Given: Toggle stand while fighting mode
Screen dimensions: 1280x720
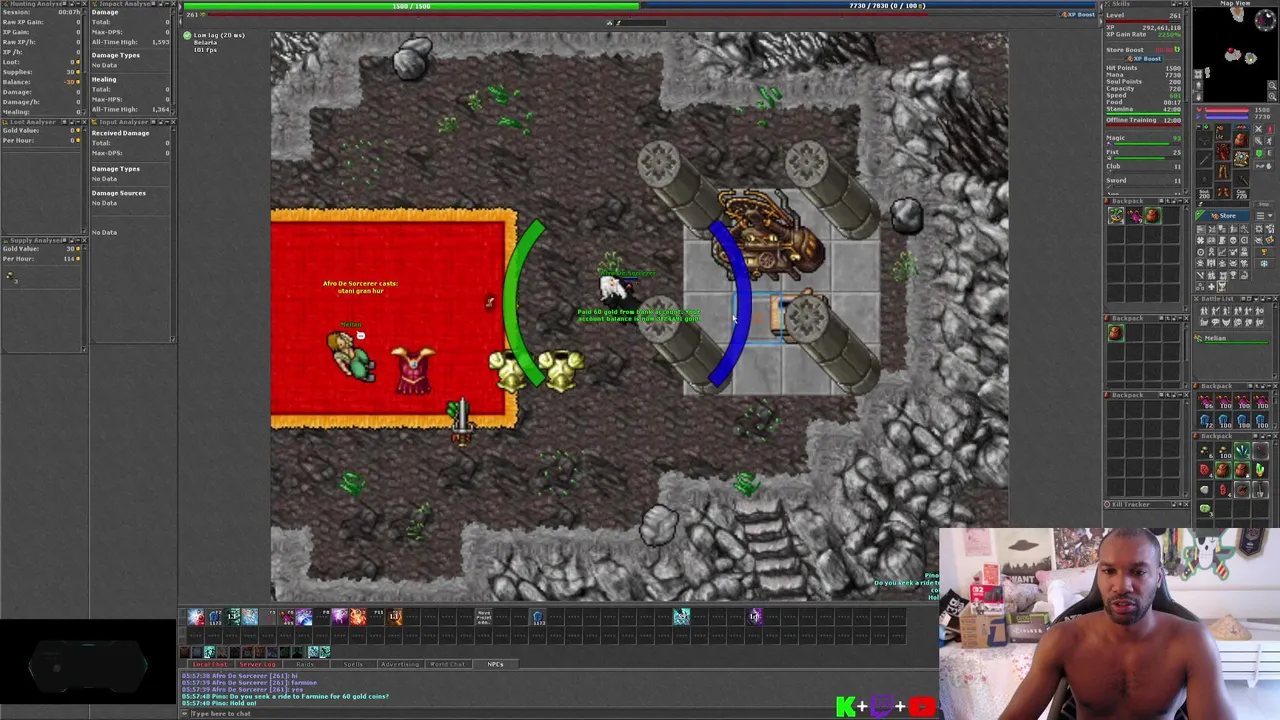Looking at the screenshot, I should point(1270,129).
